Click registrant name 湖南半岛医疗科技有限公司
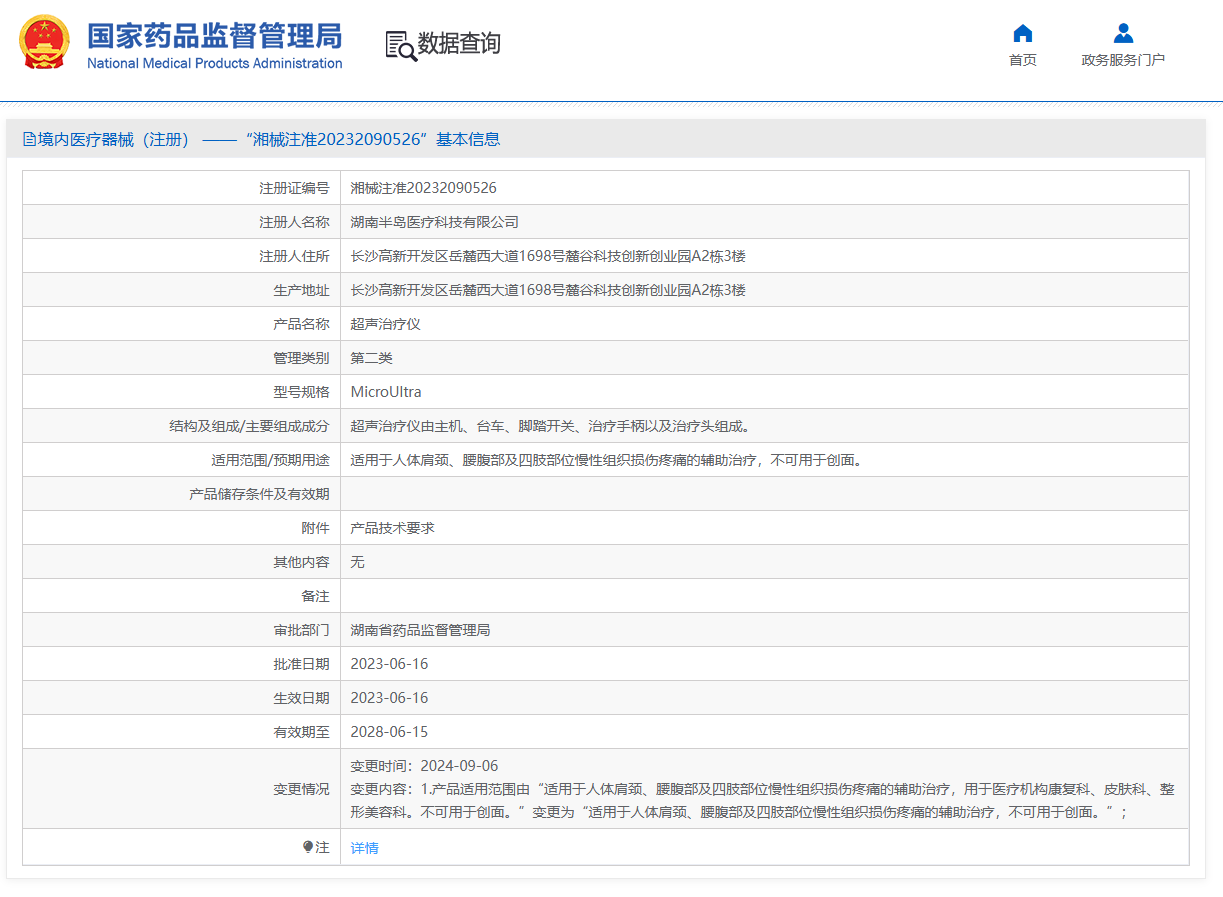 434,222
